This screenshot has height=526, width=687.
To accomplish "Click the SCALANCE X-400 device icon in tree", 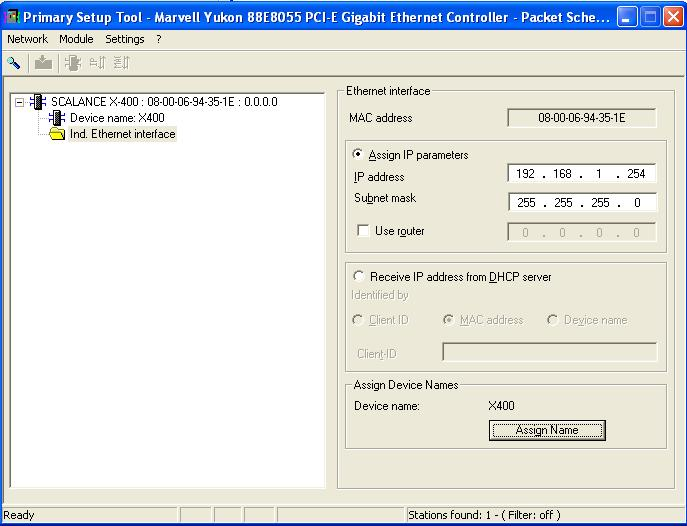I will click(x=38, y=102).
